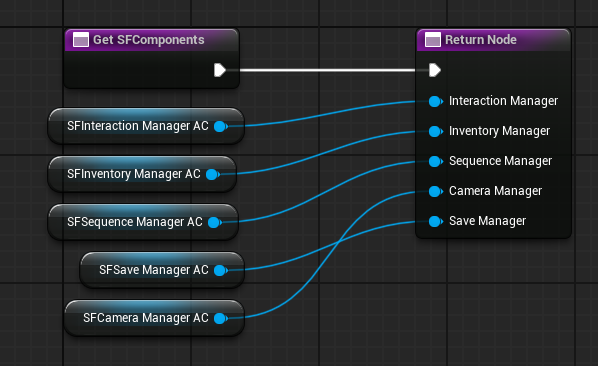The width and height of the screenshot is (598, 366).
Task: Click the white execution wire between nodes
Action: click(327, 70)
